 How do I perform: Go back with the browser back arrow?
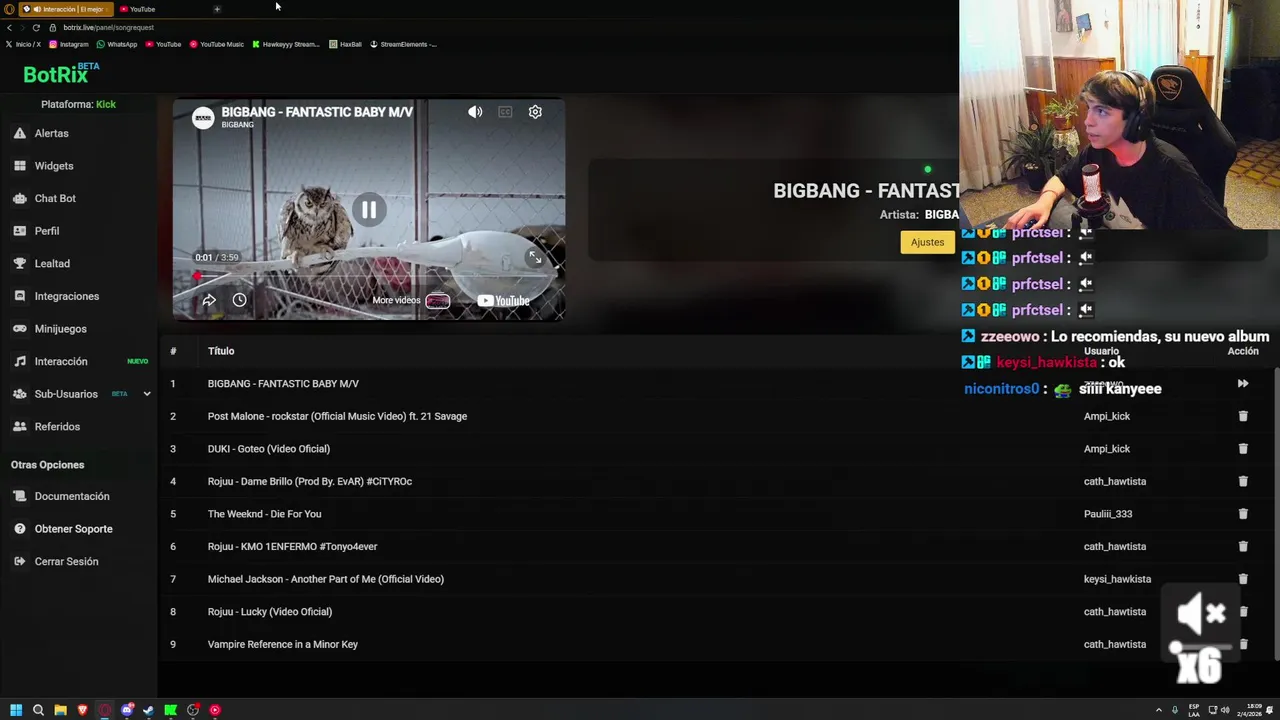point(9,27)
